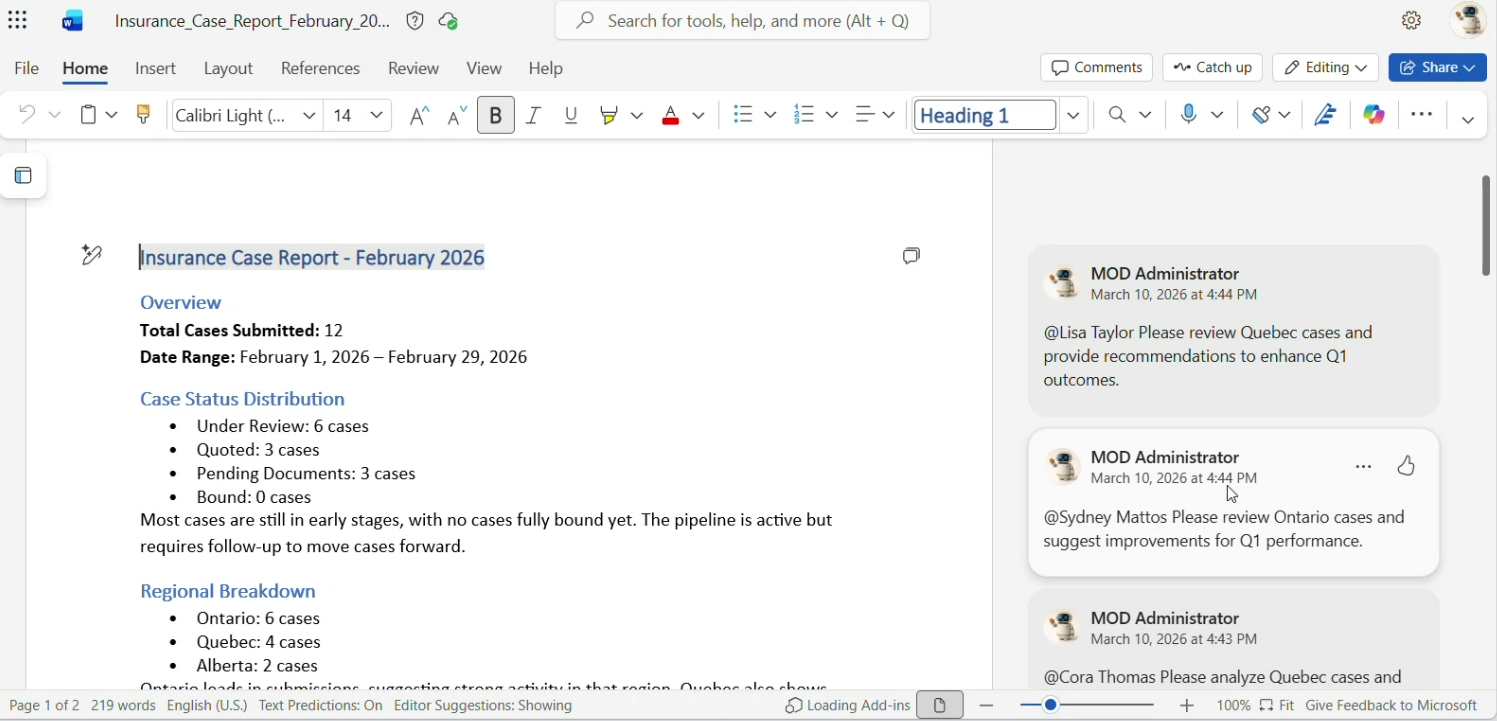
Task: Click the Editor pen icon in the ribbon
Action: click(1326, 115)
